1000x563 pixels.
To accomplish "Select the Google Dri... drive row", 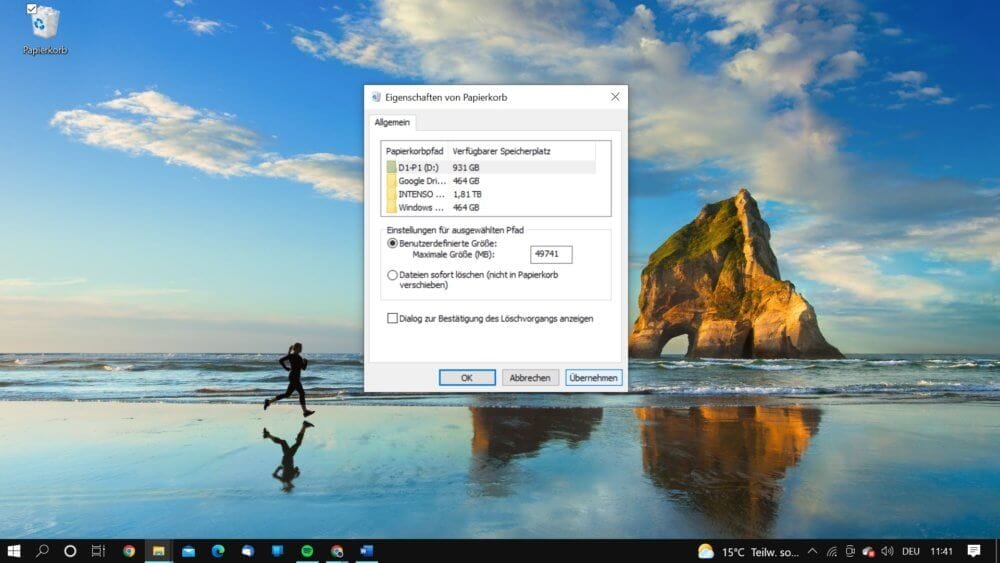I will pos(490,180).
